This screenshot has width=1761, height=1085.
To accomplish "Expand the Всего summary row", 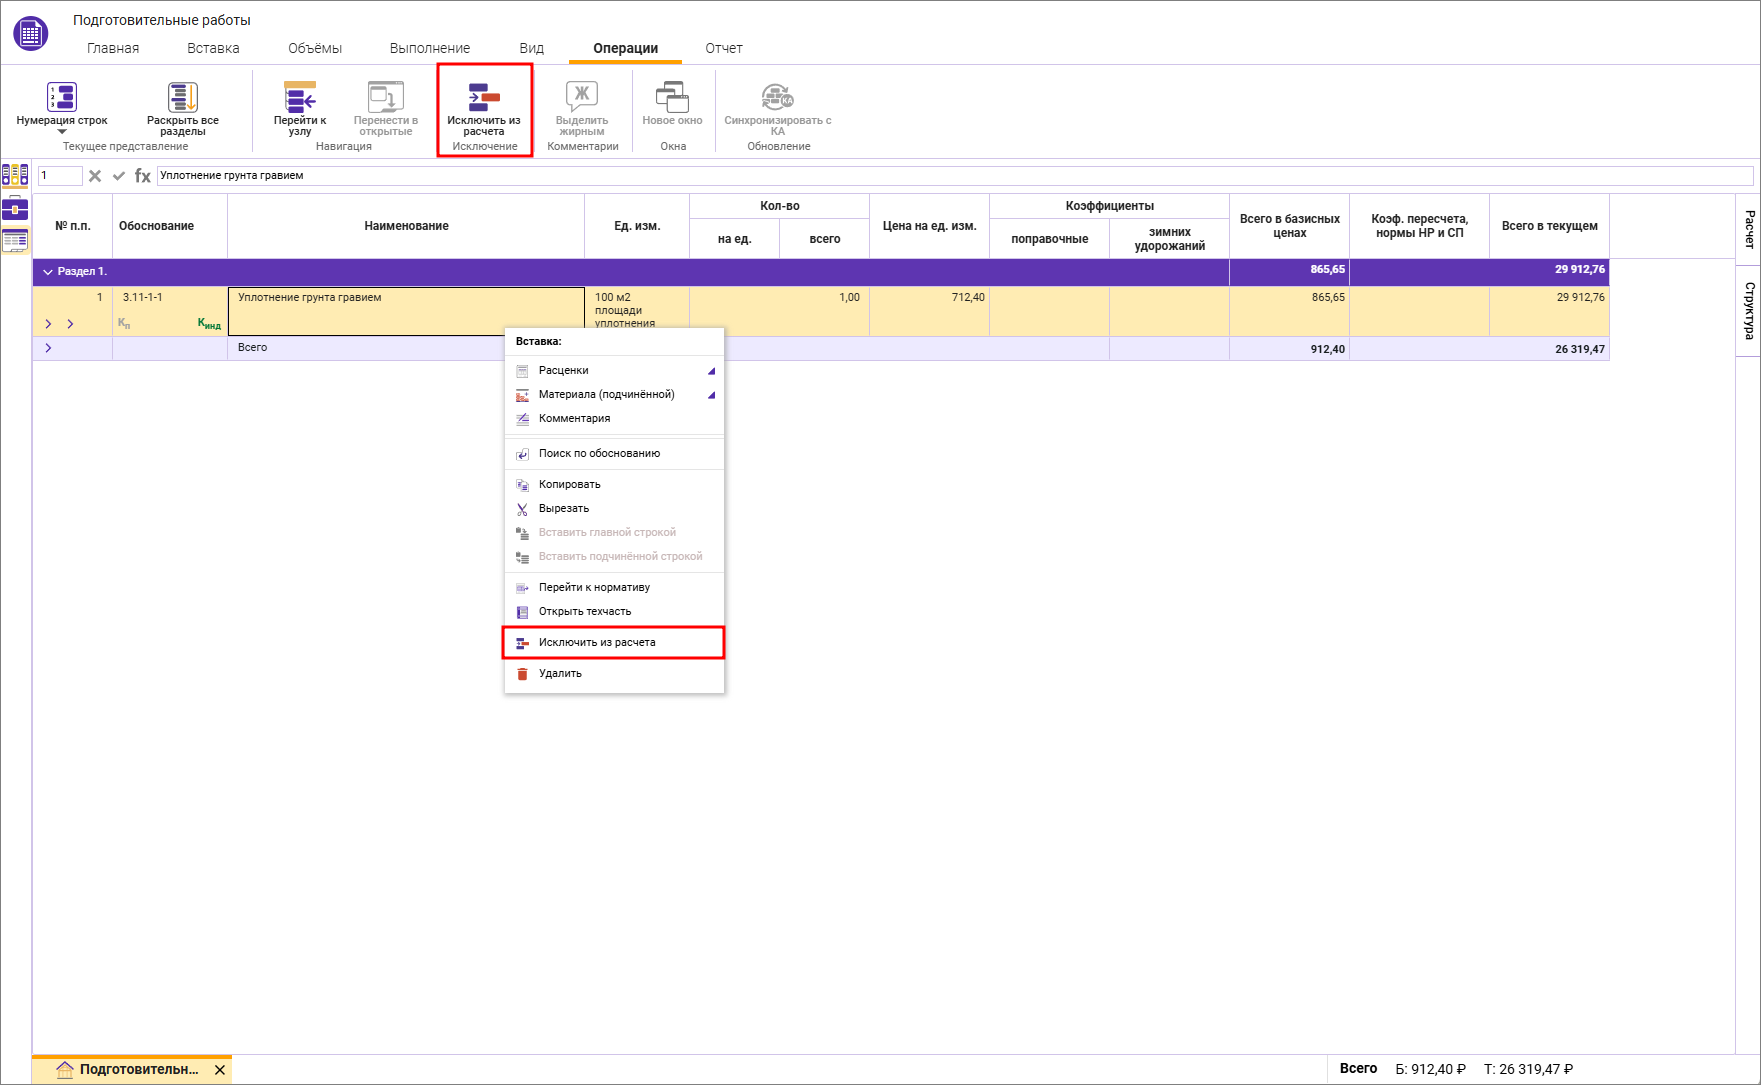I will (x=48, y=348).
